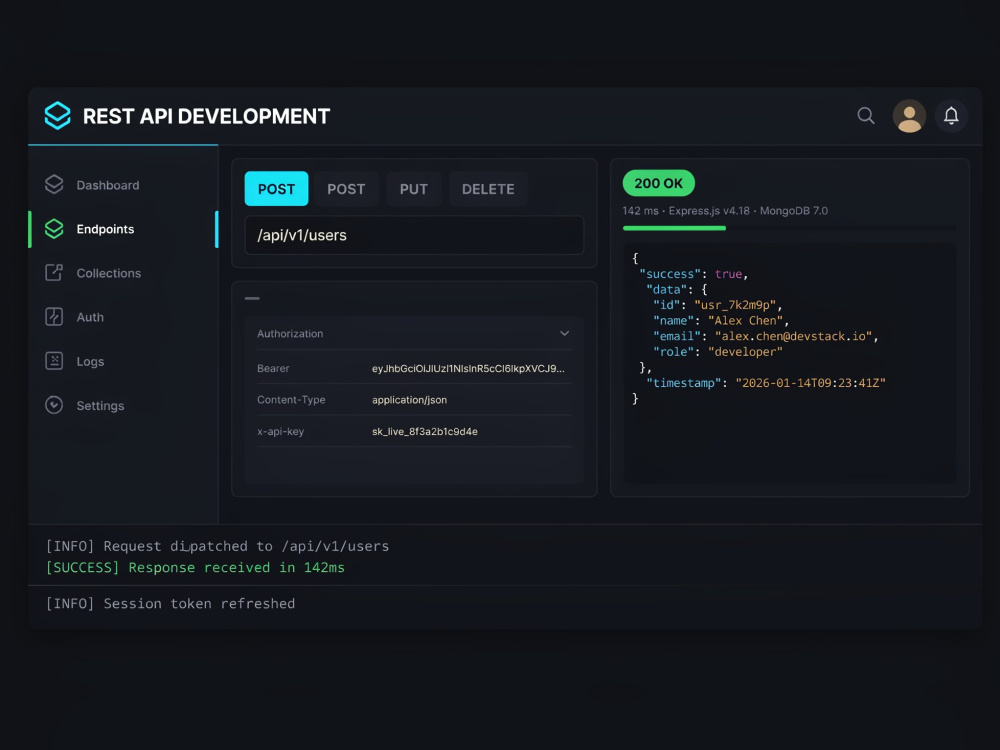This screenshot has width=1000, height=750.
Task: Click the green Endpoints sidebar icon
Action: (54, 228)
